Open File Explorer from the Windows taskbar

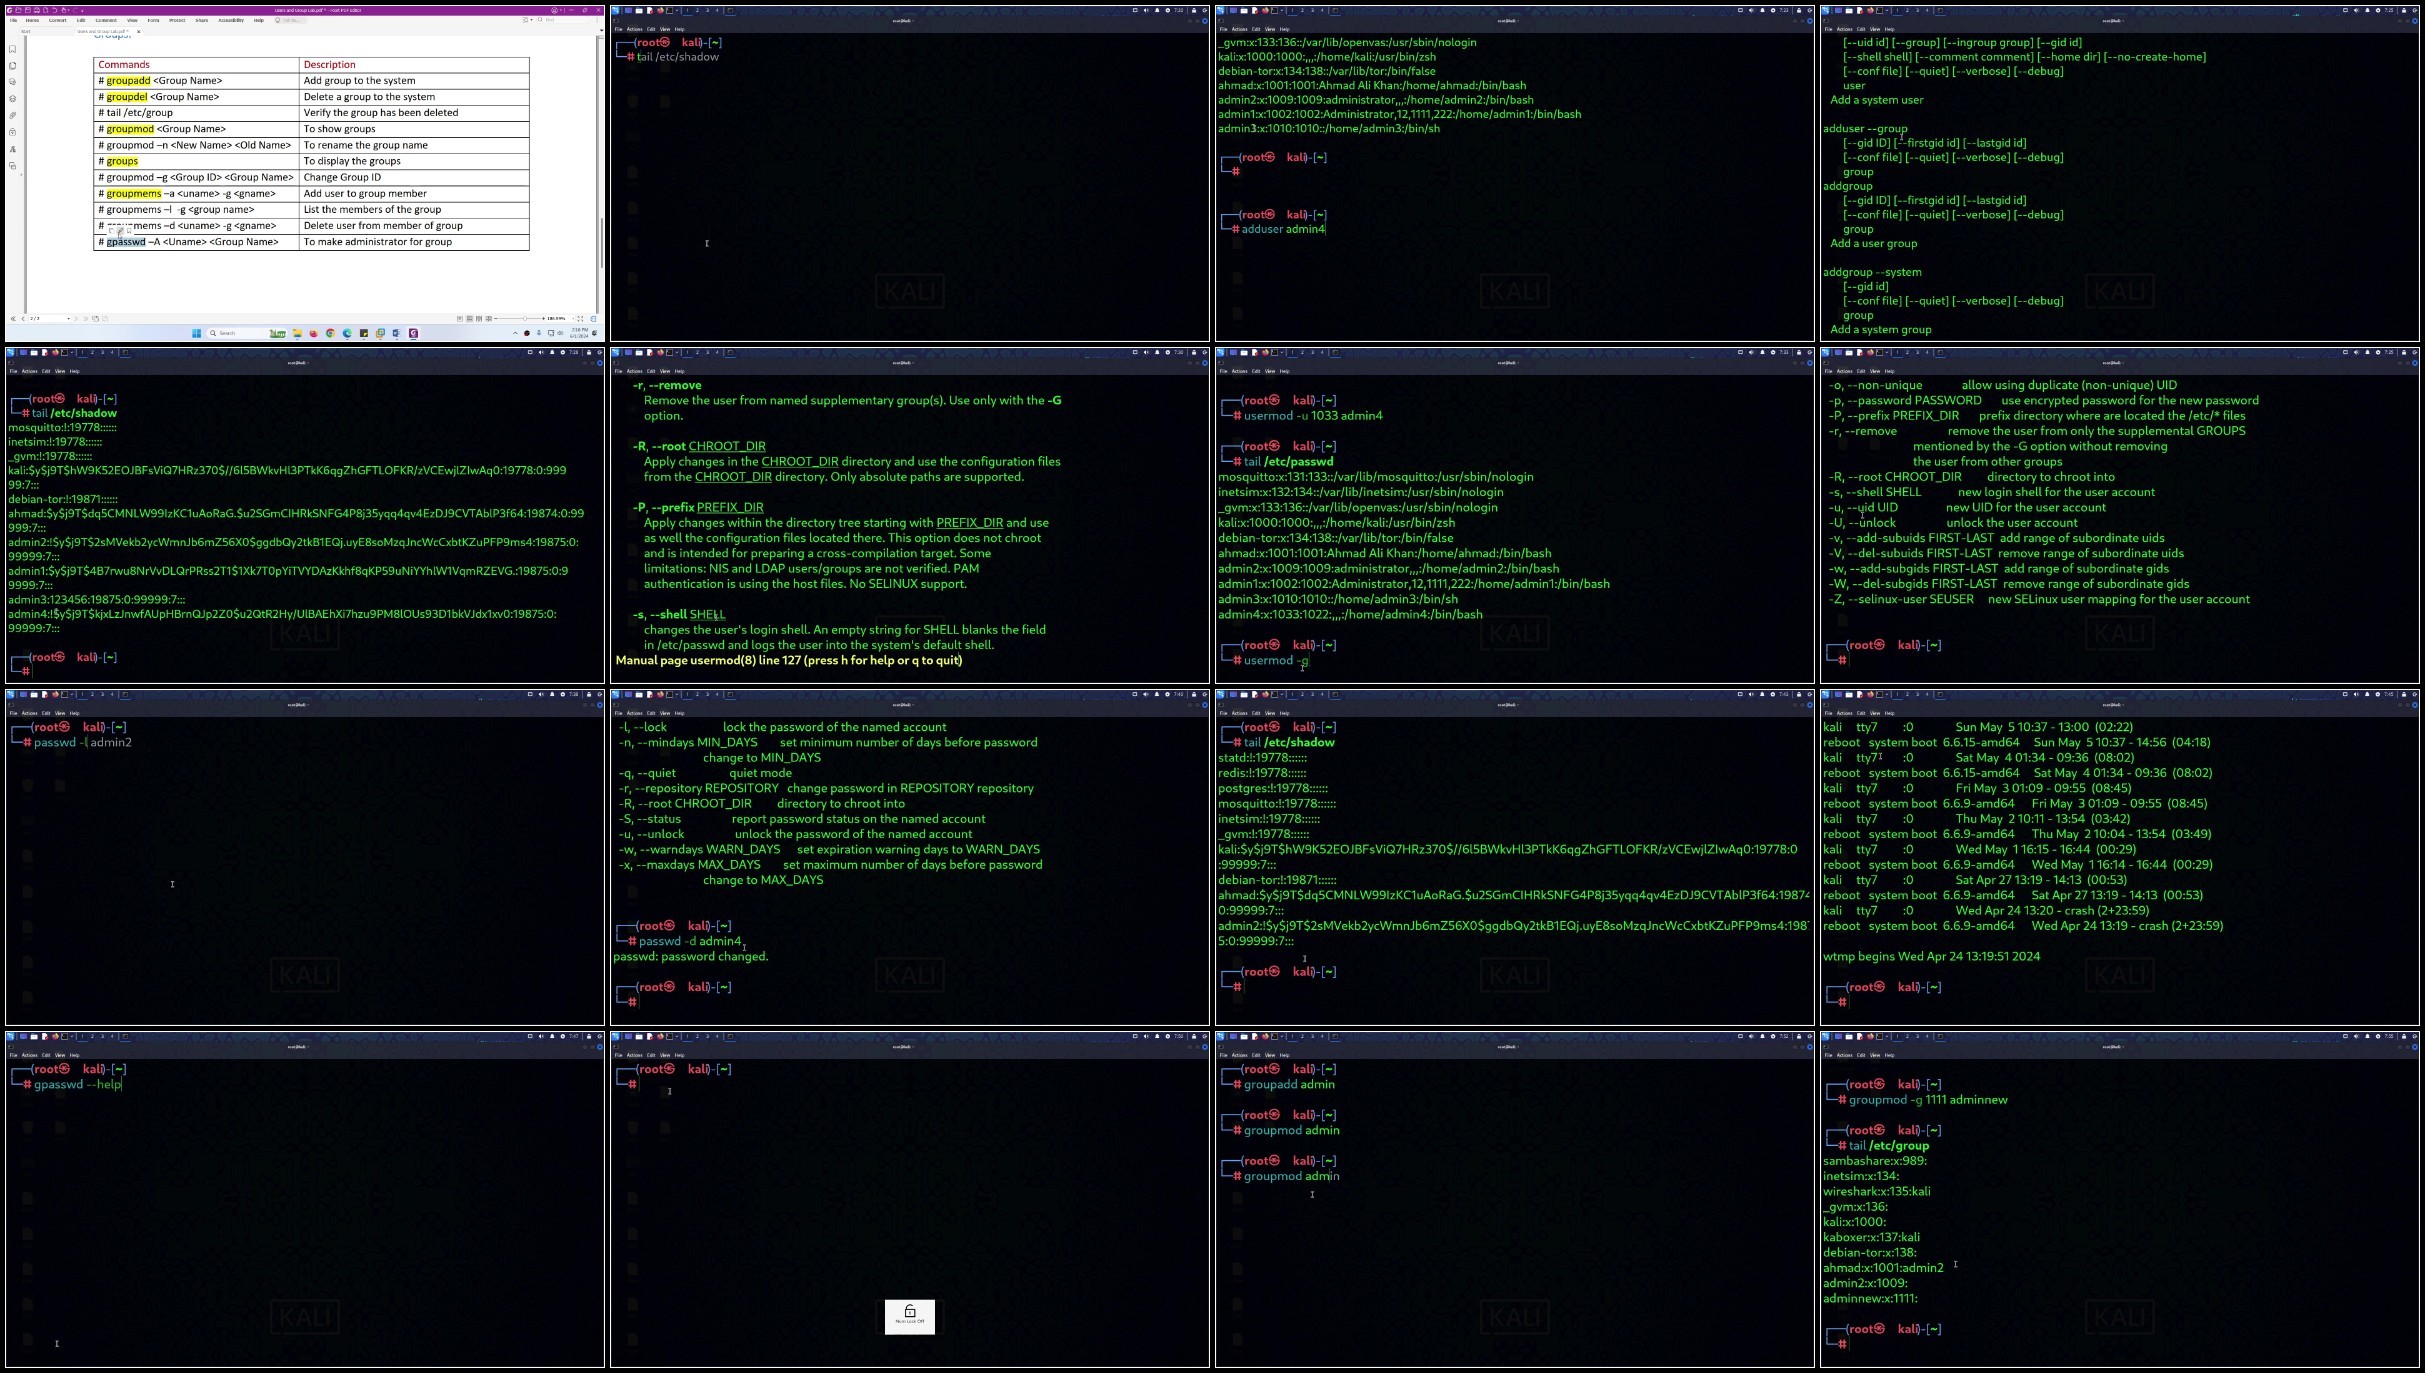click(x=297, y=333)
